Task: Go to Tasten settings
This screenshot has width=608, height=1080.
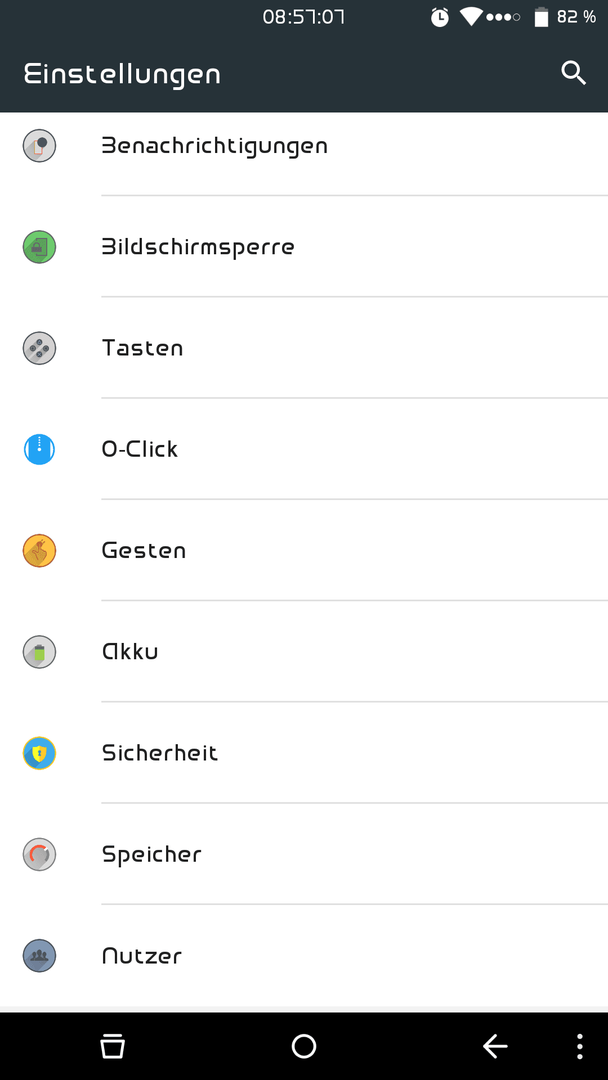Action: point(304,348)
